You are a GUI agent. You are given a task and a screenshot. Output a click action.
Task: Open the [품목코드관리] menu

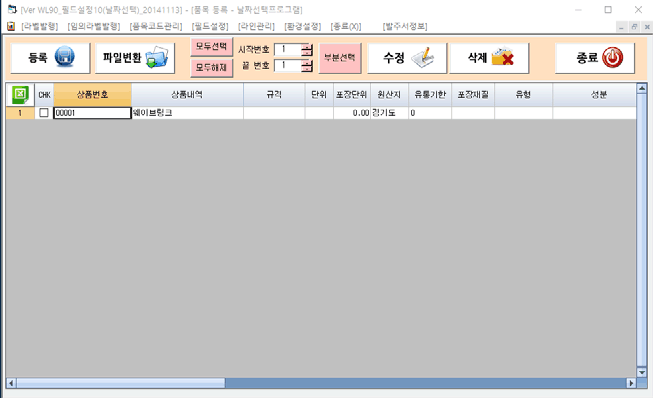point(156,26)
